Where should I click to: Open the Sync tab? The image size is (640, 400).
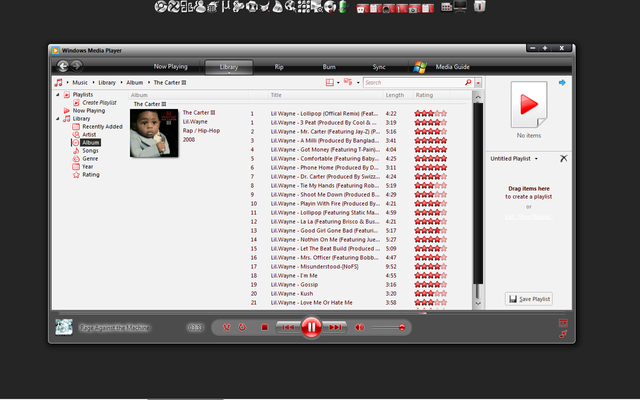point(379,67)
